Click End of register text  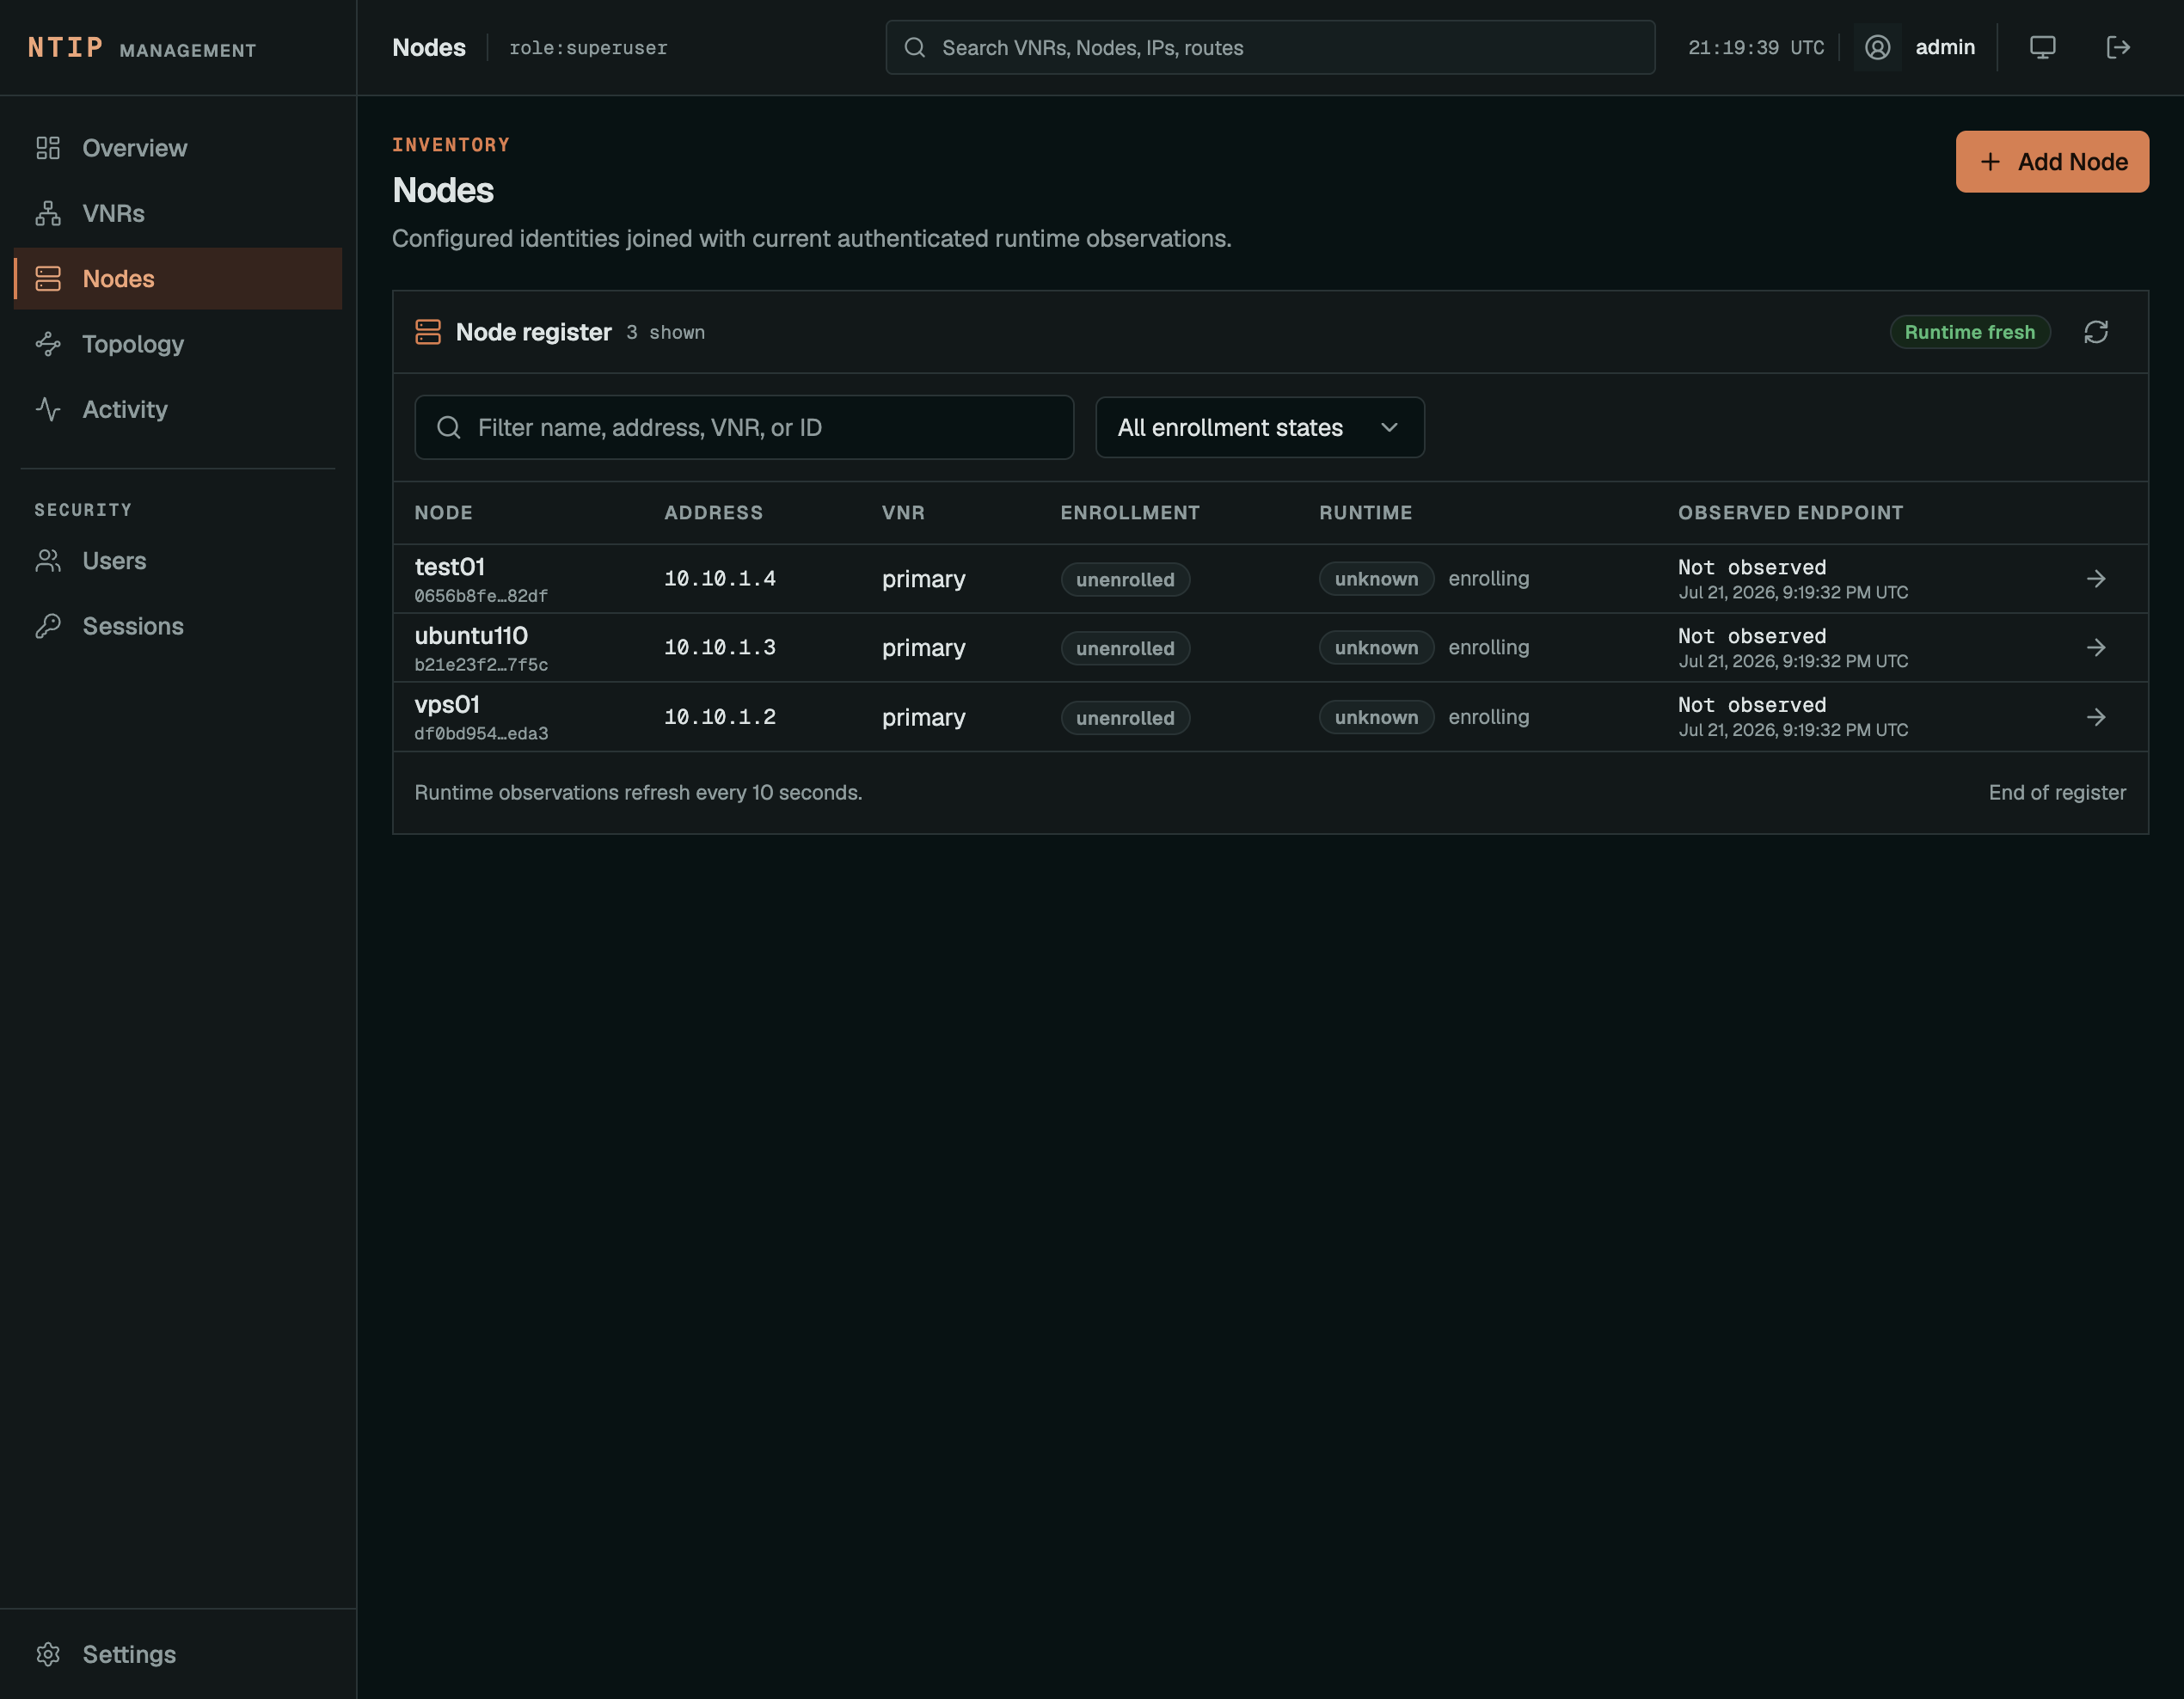(x=2057, y=792)
